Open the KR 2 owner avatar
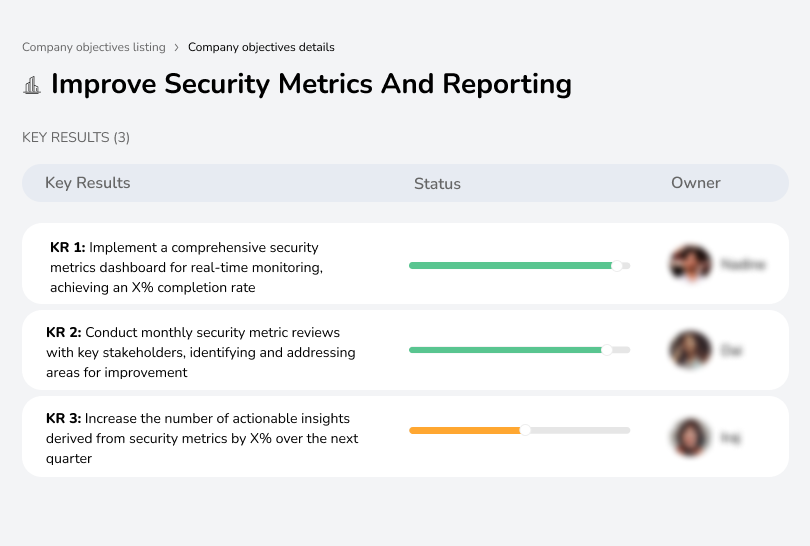This screenshot has height=546, width=810. click(690, 349)
